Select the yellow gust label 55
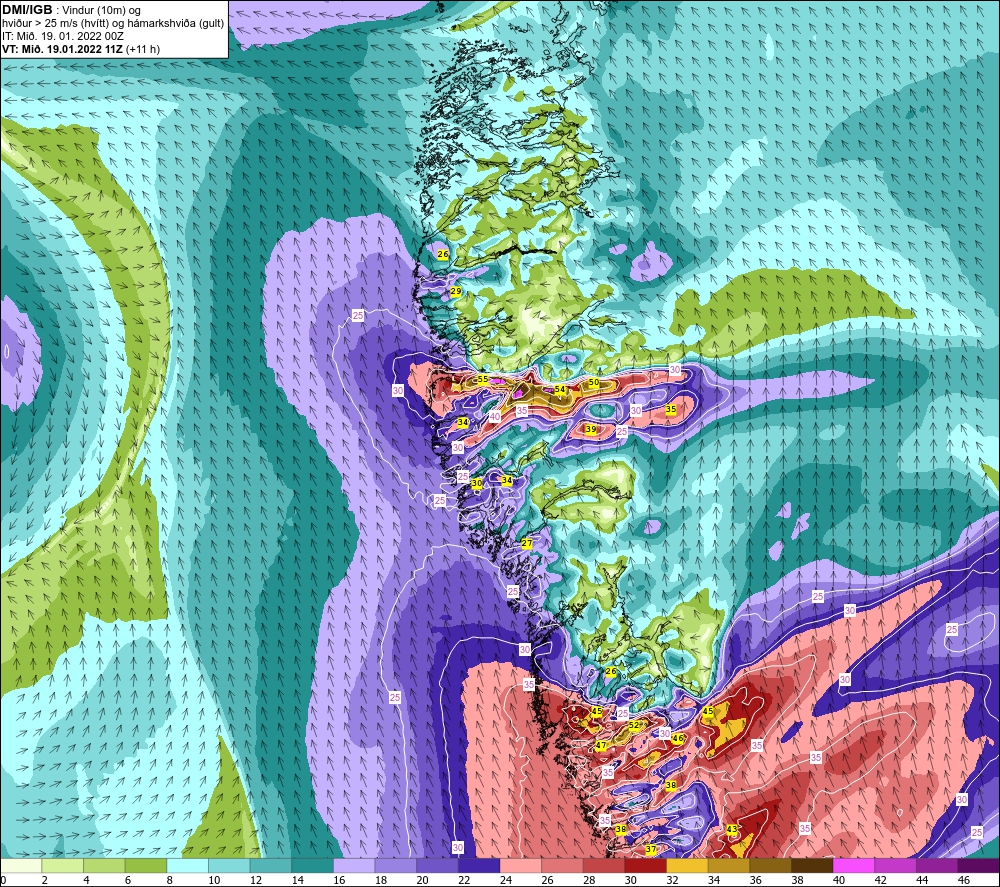The image size is (1000, 887). (483, 379)
